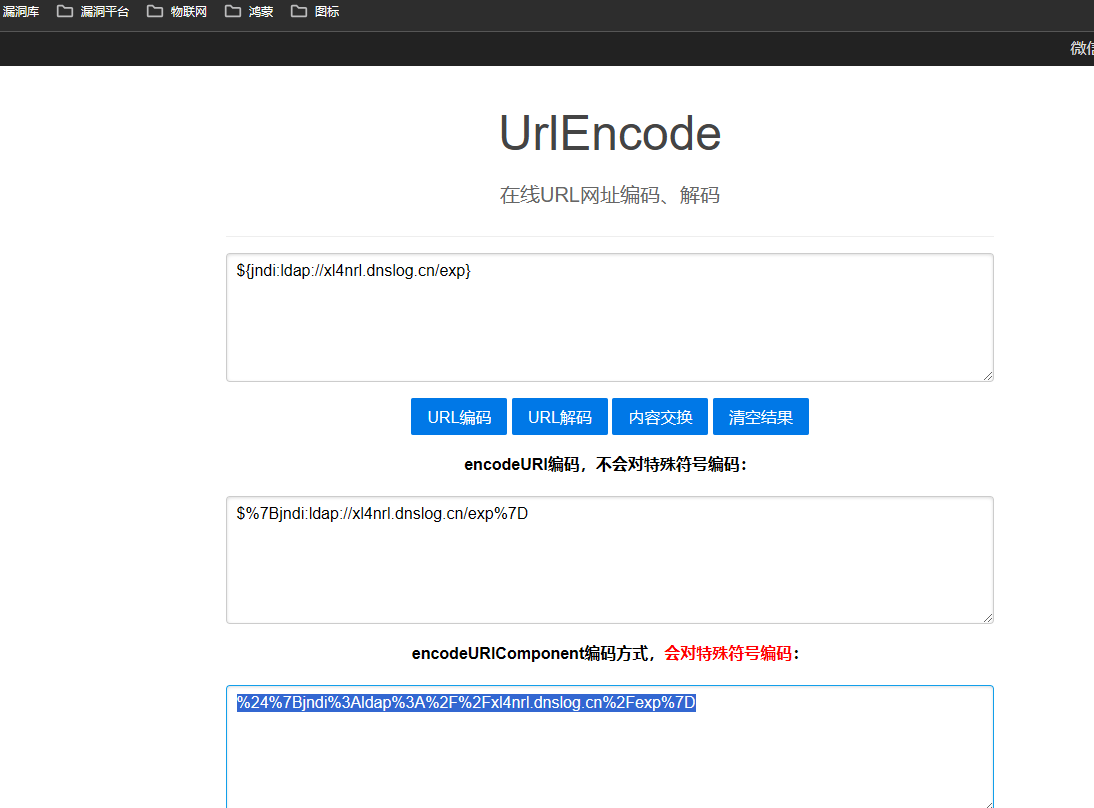Clear output using 清空结果 button
Screen dimensions: 1094x808
coord(761,417)
